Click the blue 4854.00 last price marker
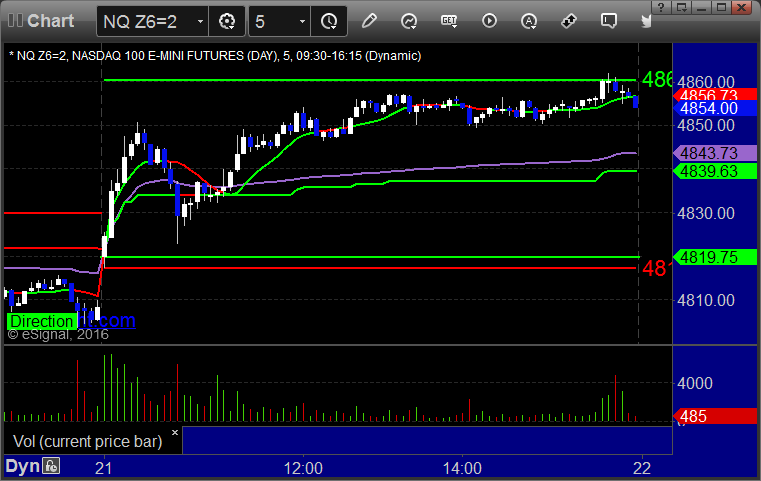 715,108
